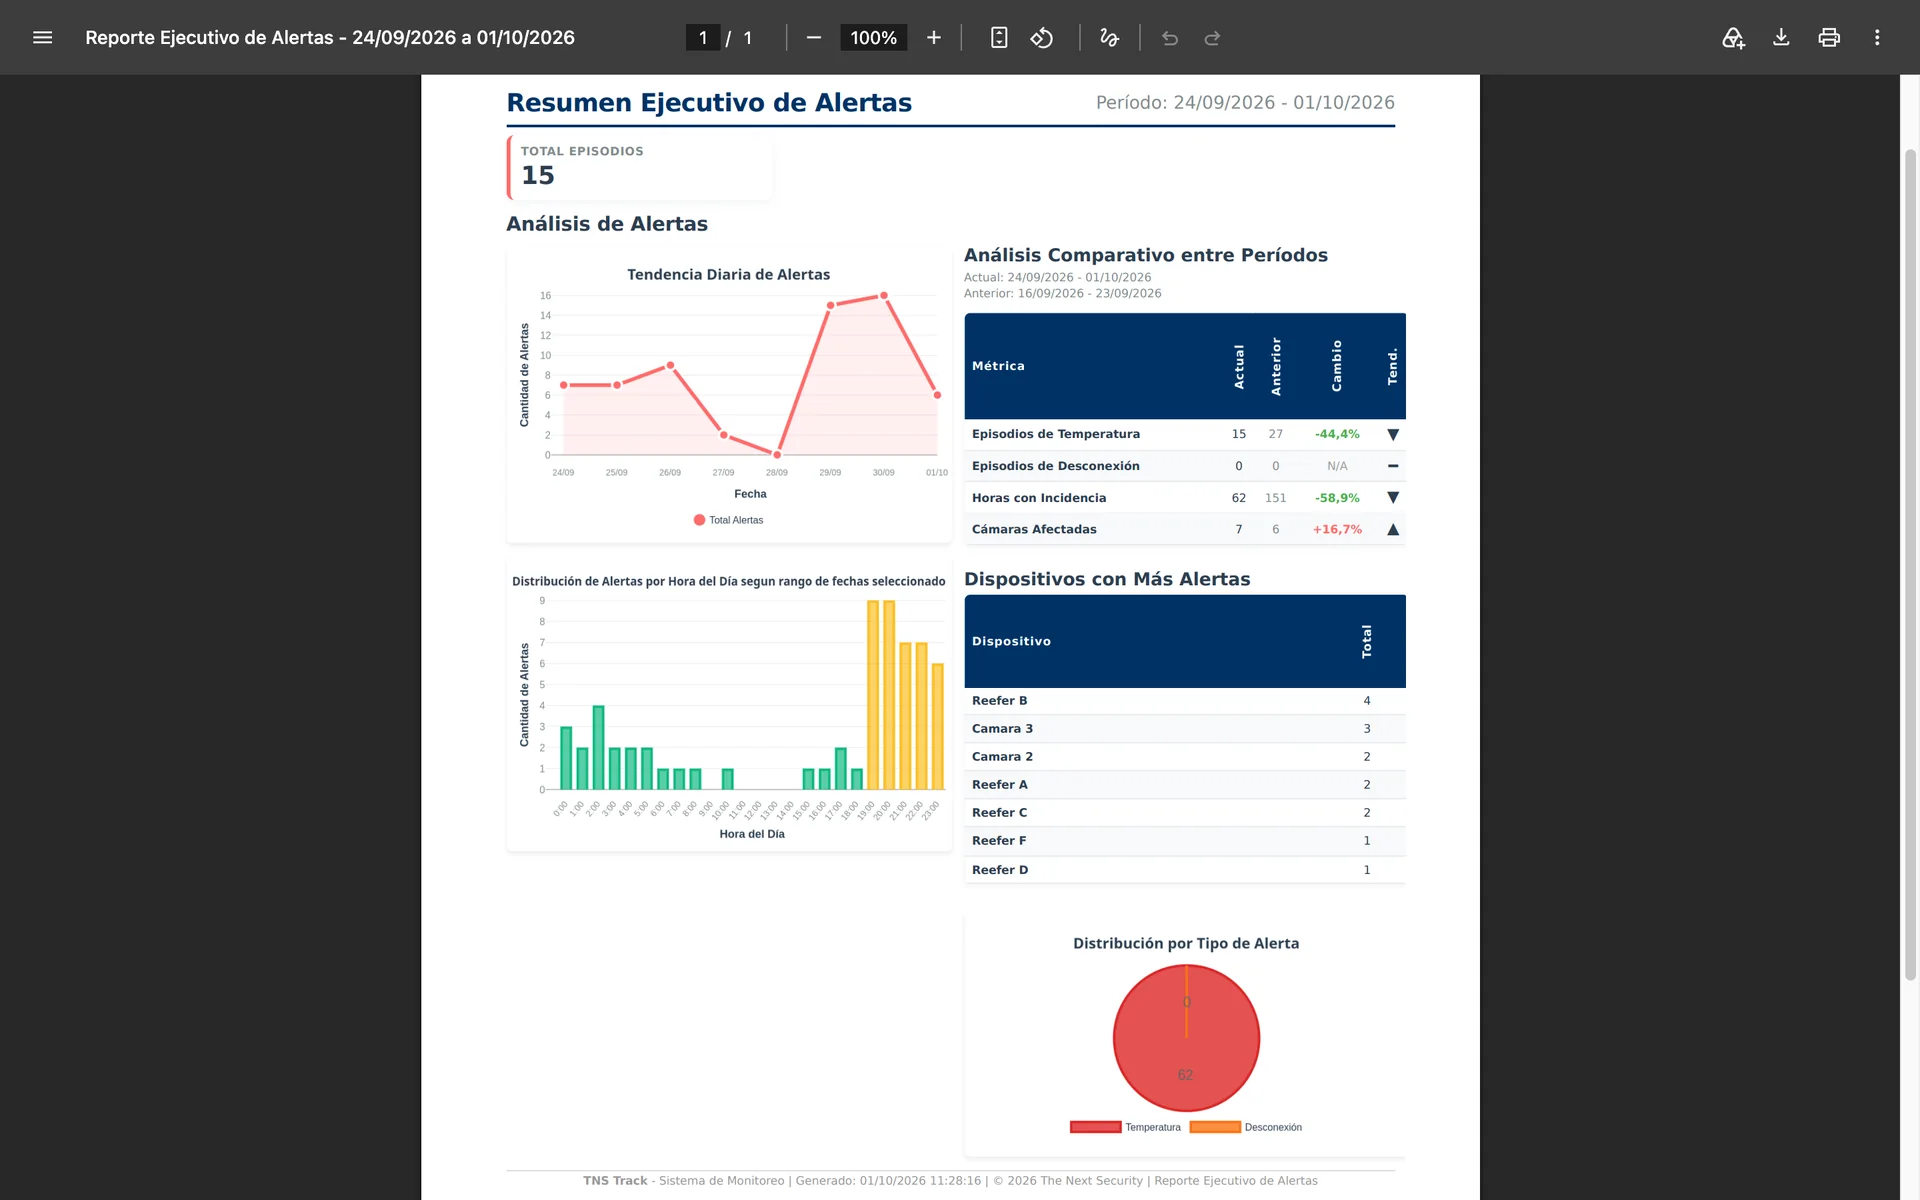1920x1200 pixels.
Task: Click the down trend arrow for Horas con Incidencia
Action: click(1393, 498)
